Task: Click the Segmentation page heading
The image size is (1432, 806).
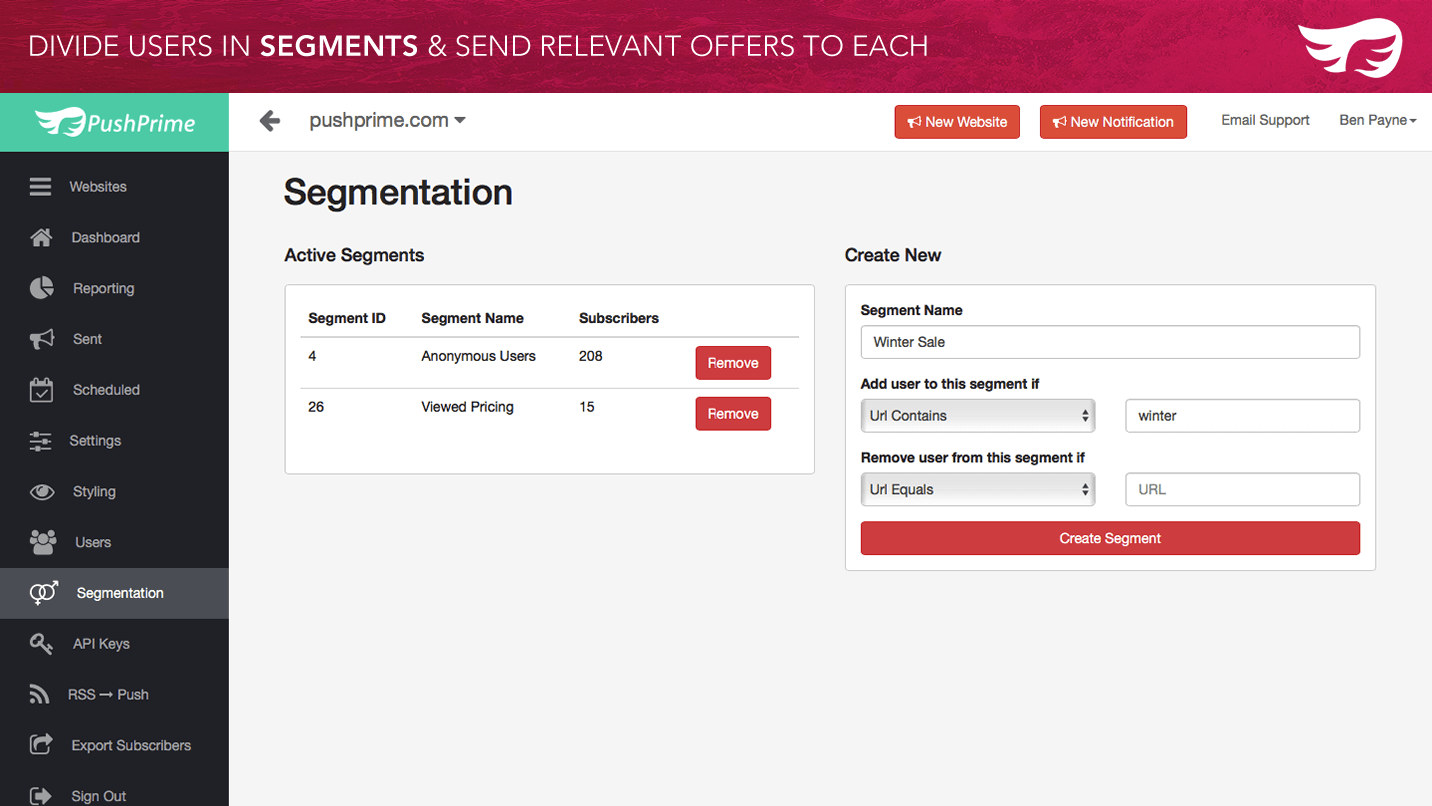Action: [x=398, y=192]
